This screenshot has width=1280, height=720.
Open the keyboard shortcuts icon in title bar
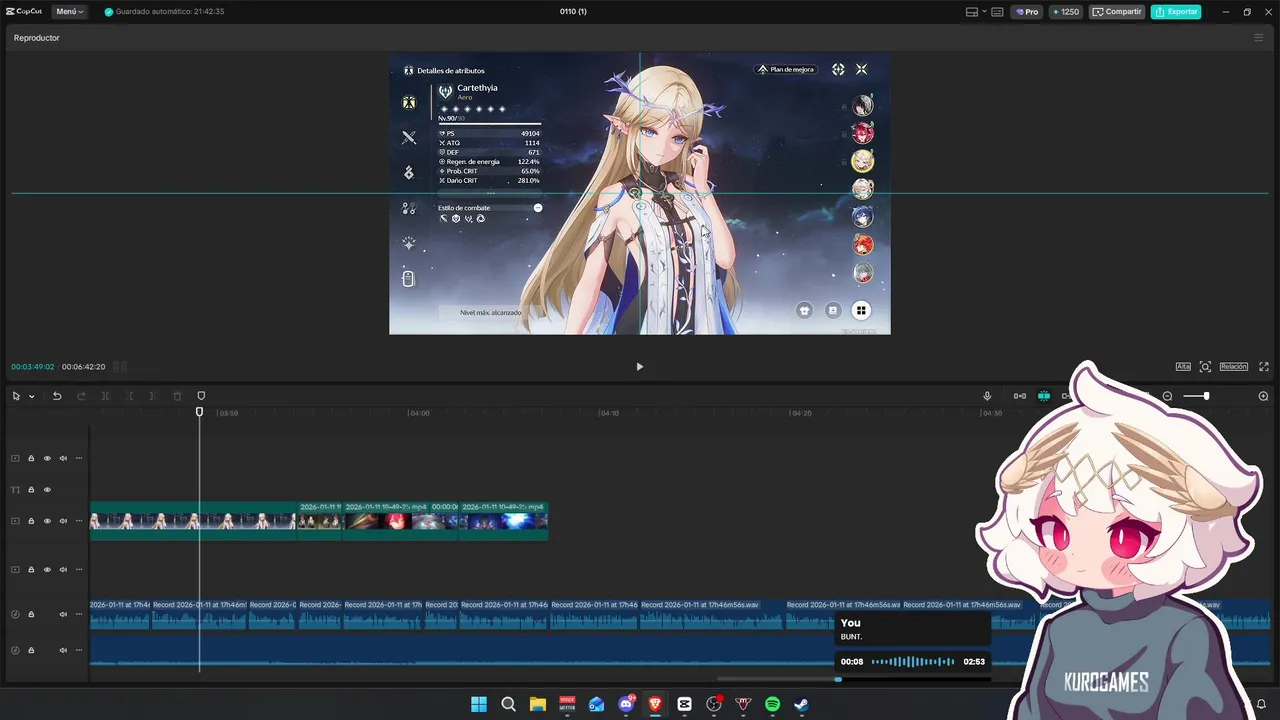tap(997, 12)
